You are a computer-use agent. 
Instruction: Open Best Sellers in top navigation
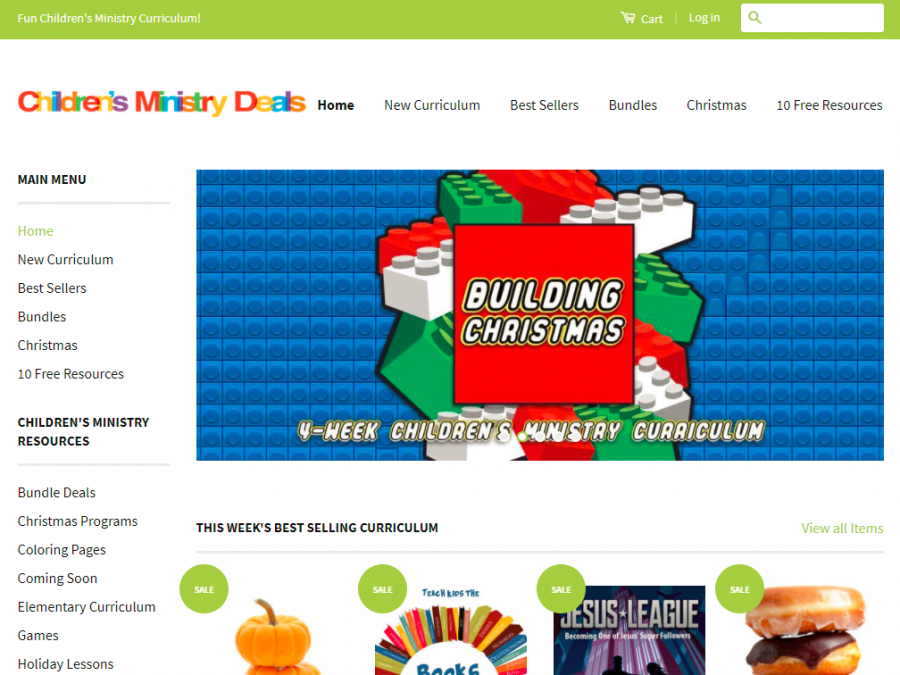(544, 105)
